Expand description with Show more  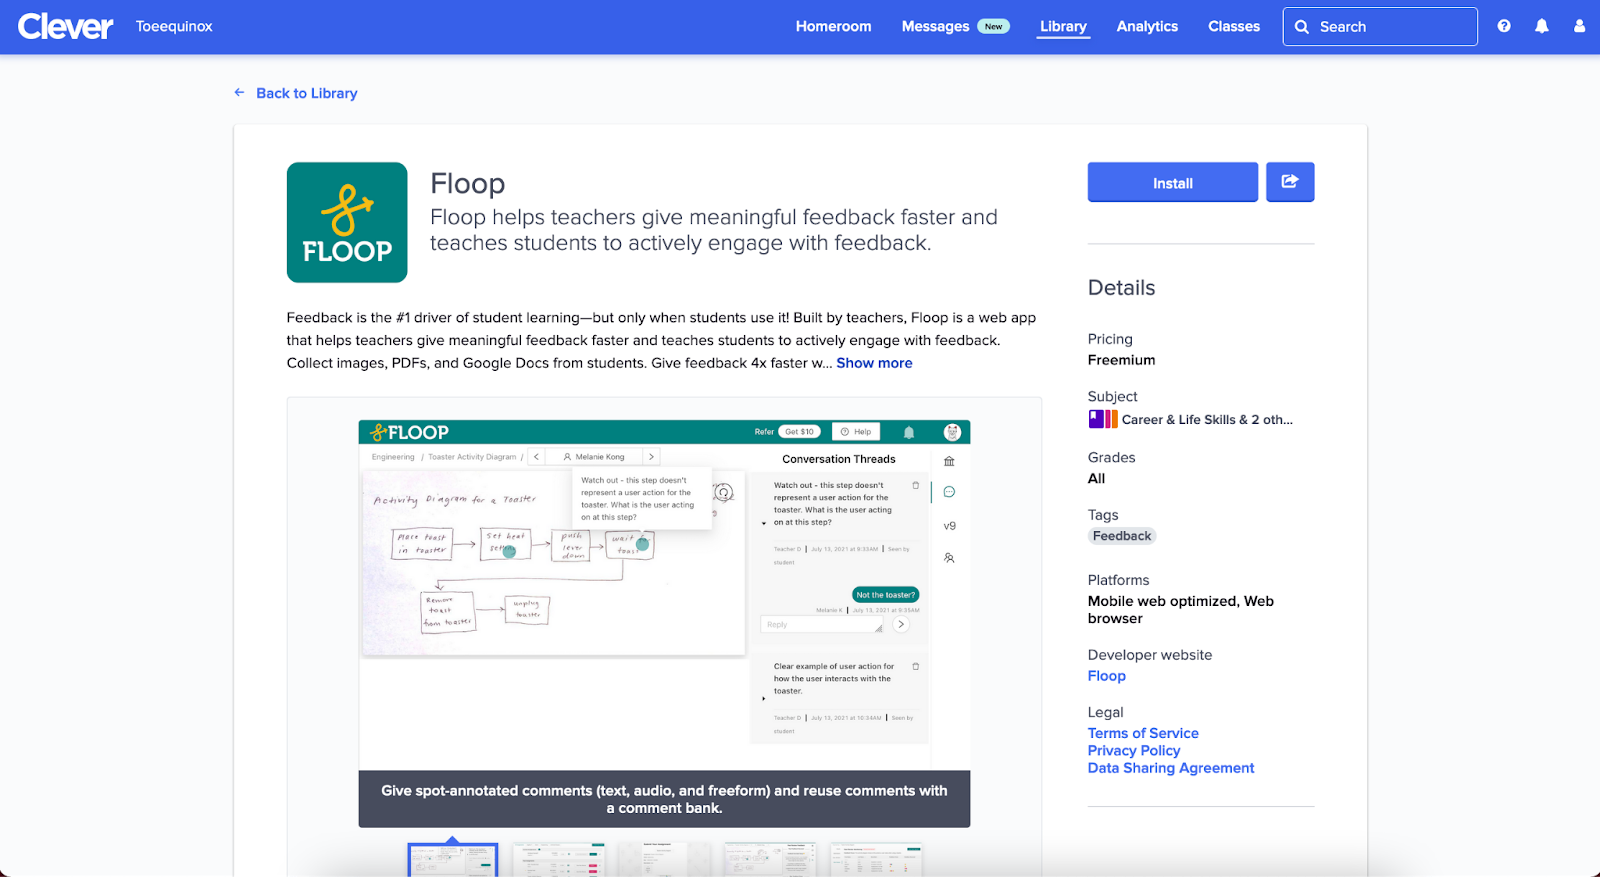tap(874, 363)
